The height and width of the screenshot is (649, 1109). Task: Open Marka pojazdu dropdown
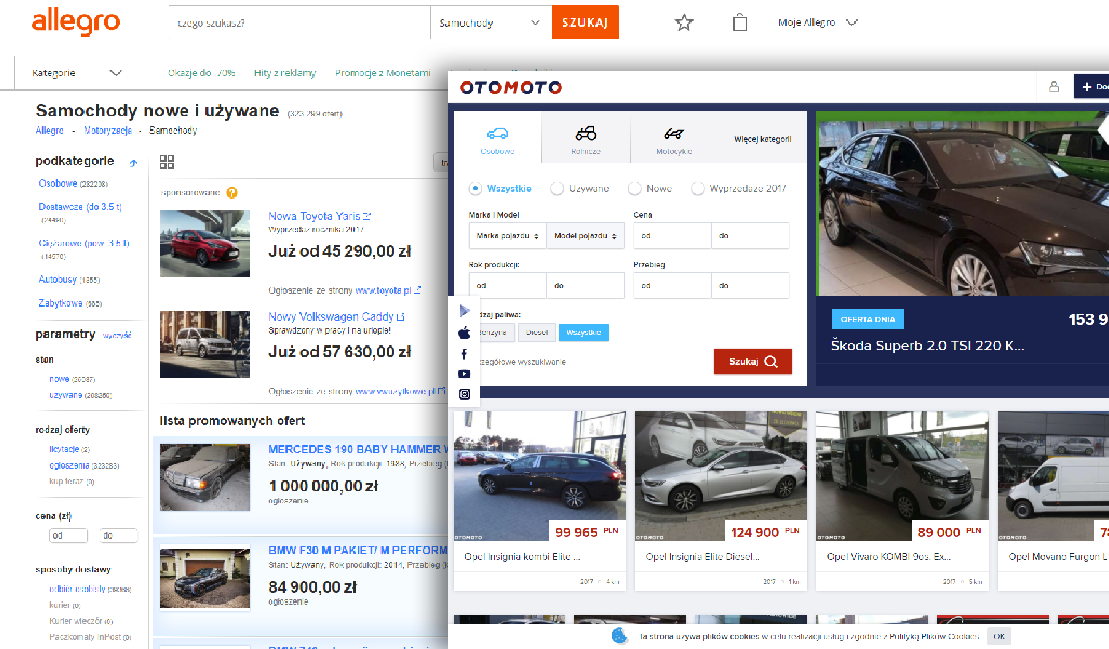tap(507, 235)
